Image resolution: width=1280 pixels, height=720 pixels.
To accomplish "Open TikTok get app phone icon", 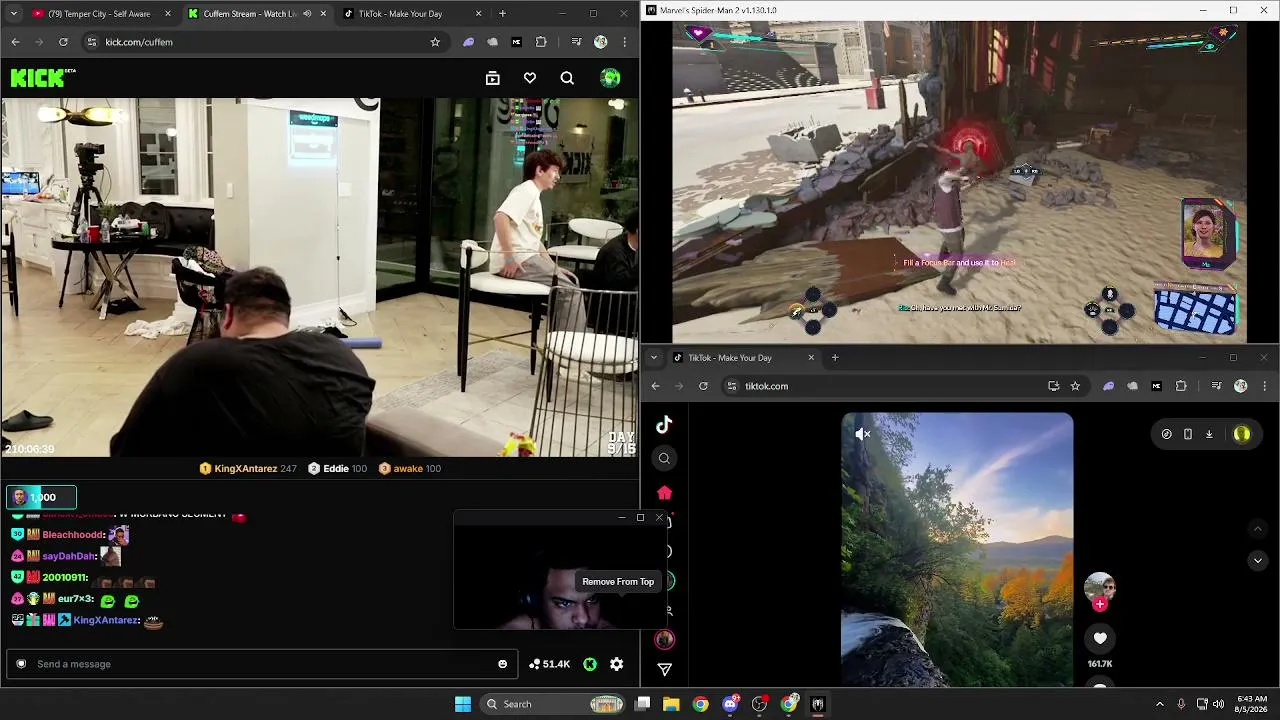I will point(1188,434).
